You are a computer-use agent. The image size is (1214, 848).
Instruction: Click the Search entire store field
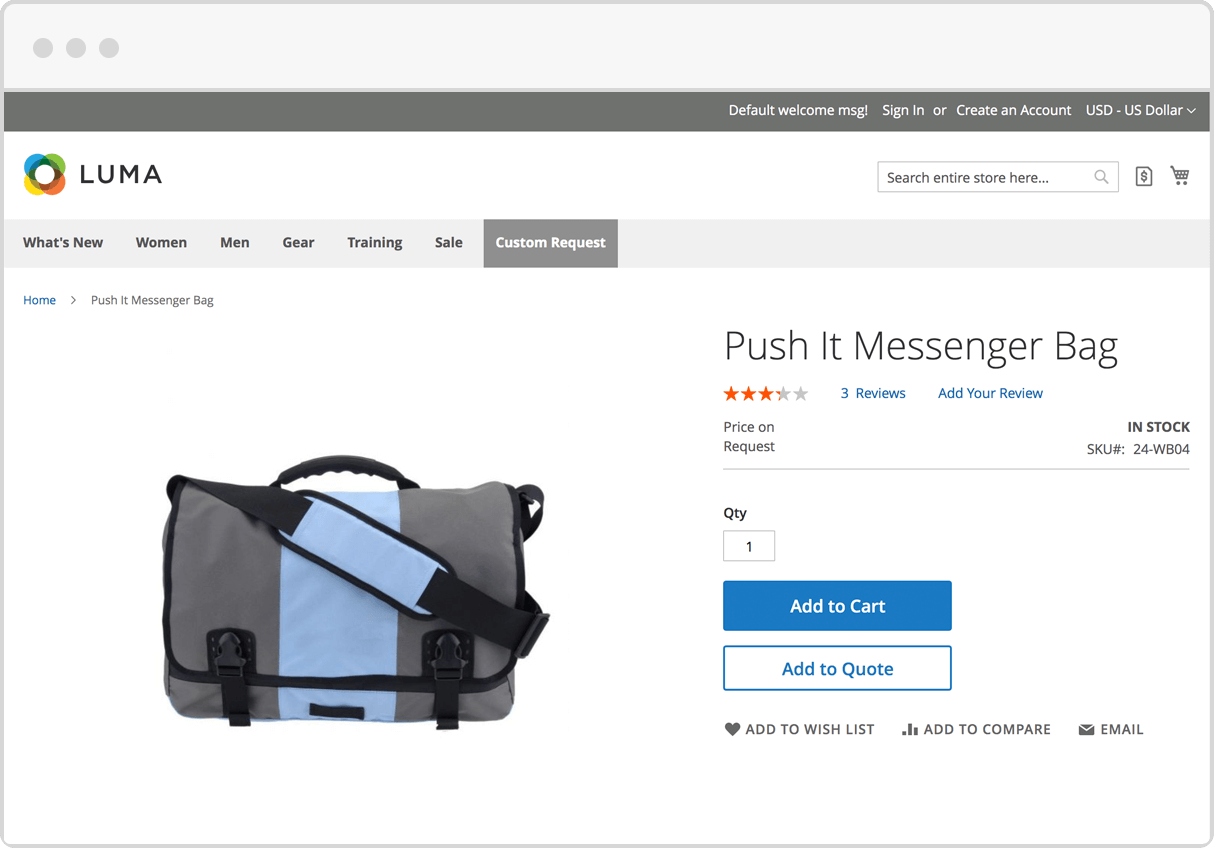[985, 177]
